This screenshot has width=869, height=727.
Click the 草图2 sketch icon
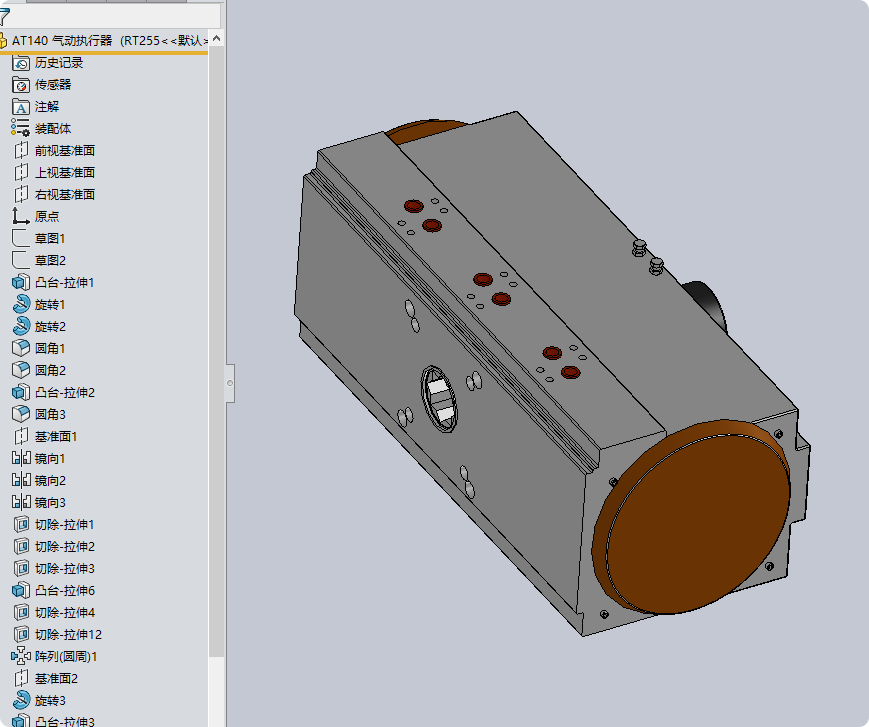point(21,260)
